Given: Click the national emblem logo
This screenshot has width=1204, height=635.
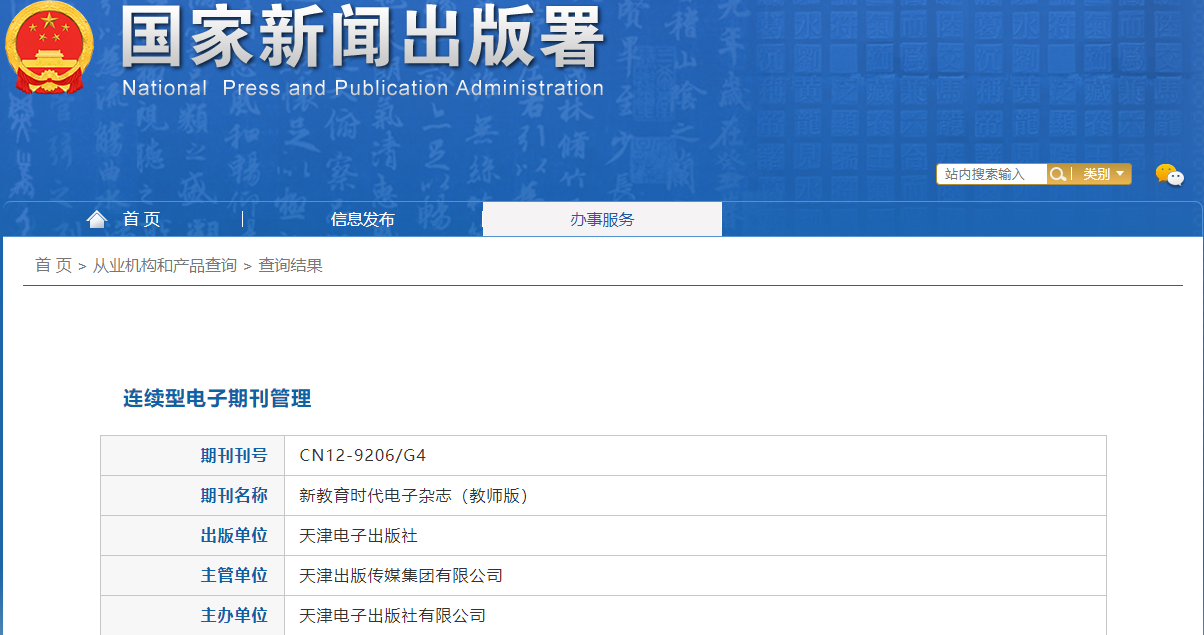Looking at the screenshot, I should tap(49, 48).
